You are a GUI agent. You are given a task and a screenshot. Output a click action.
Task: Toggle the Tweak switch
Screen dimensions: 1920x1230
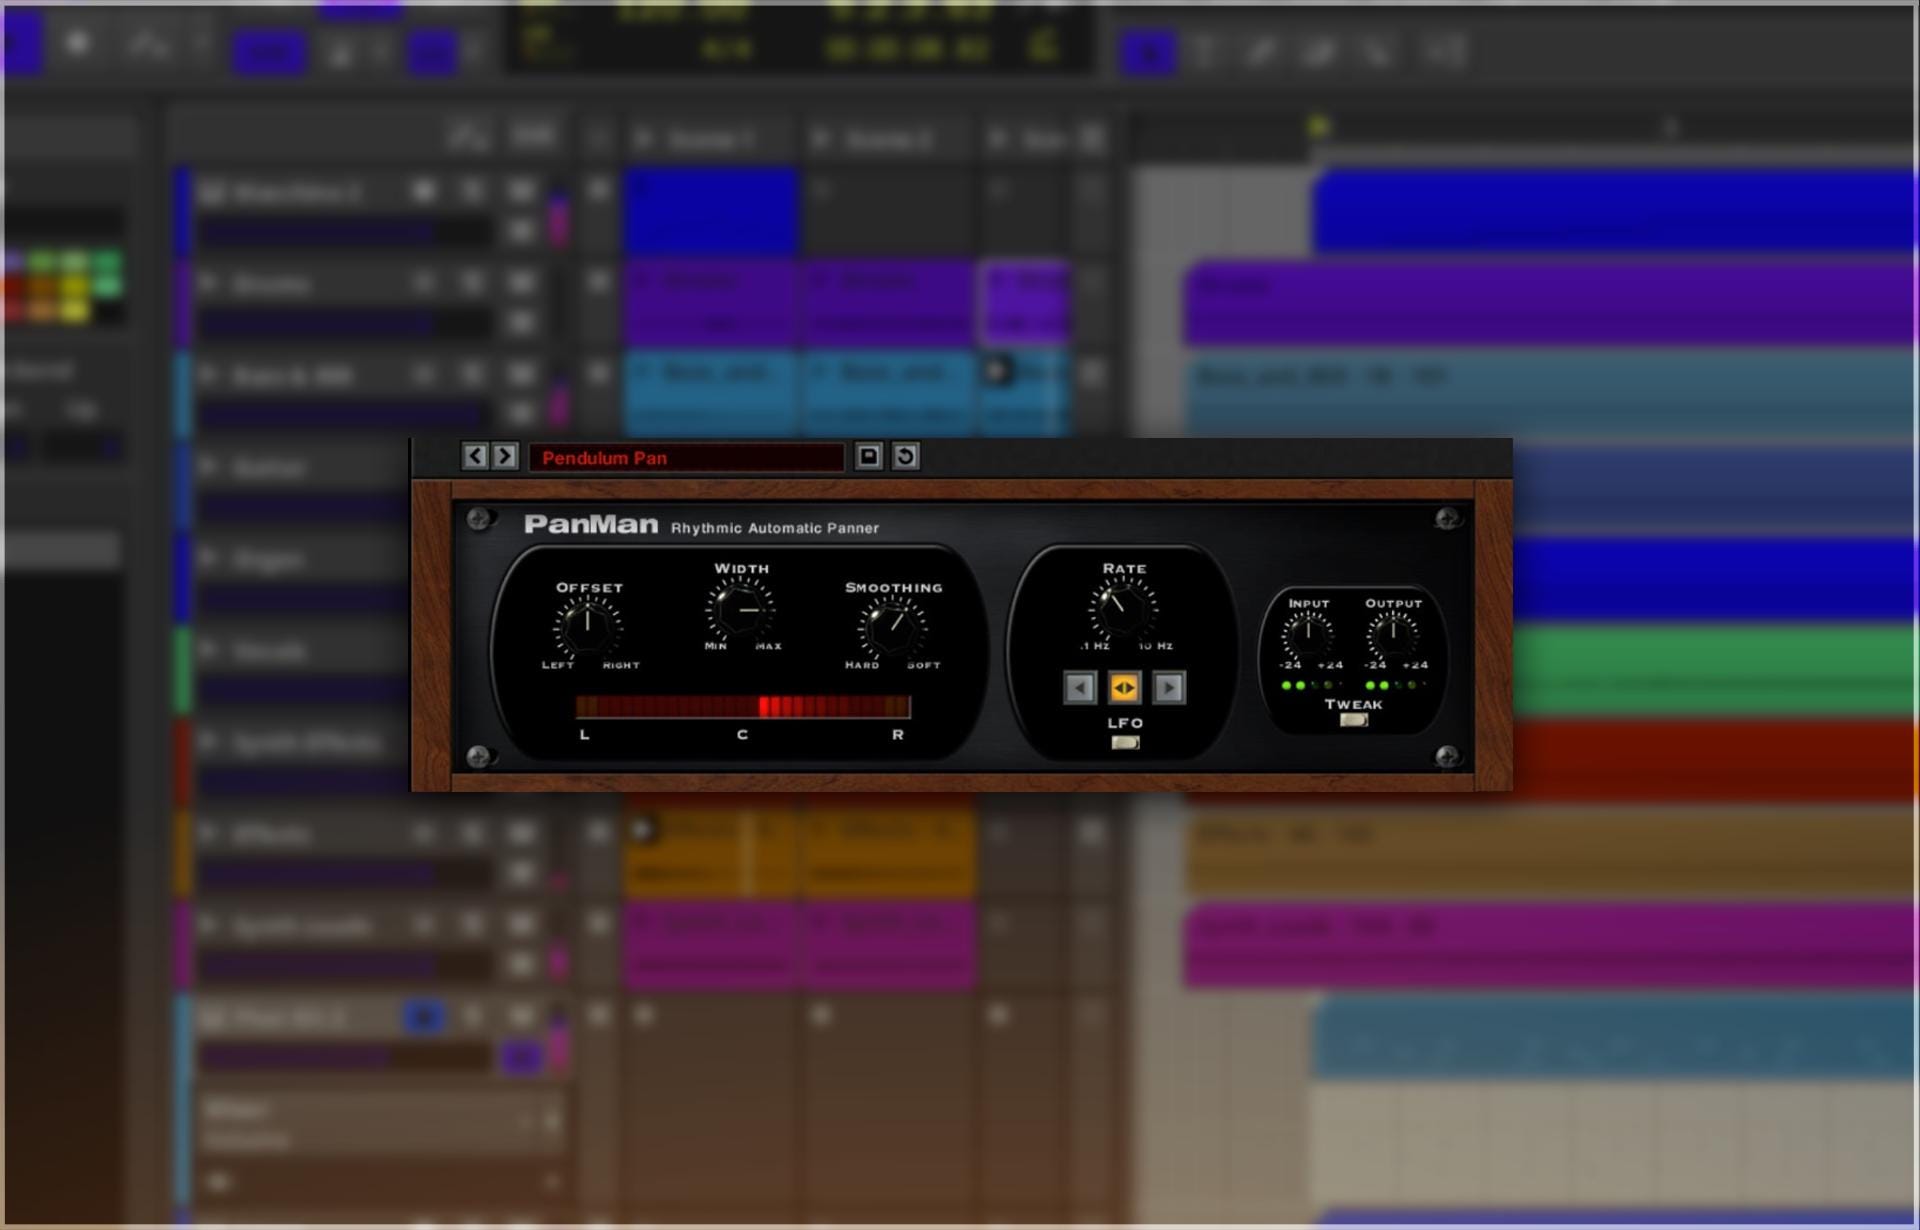click(x=1354, y=719)
